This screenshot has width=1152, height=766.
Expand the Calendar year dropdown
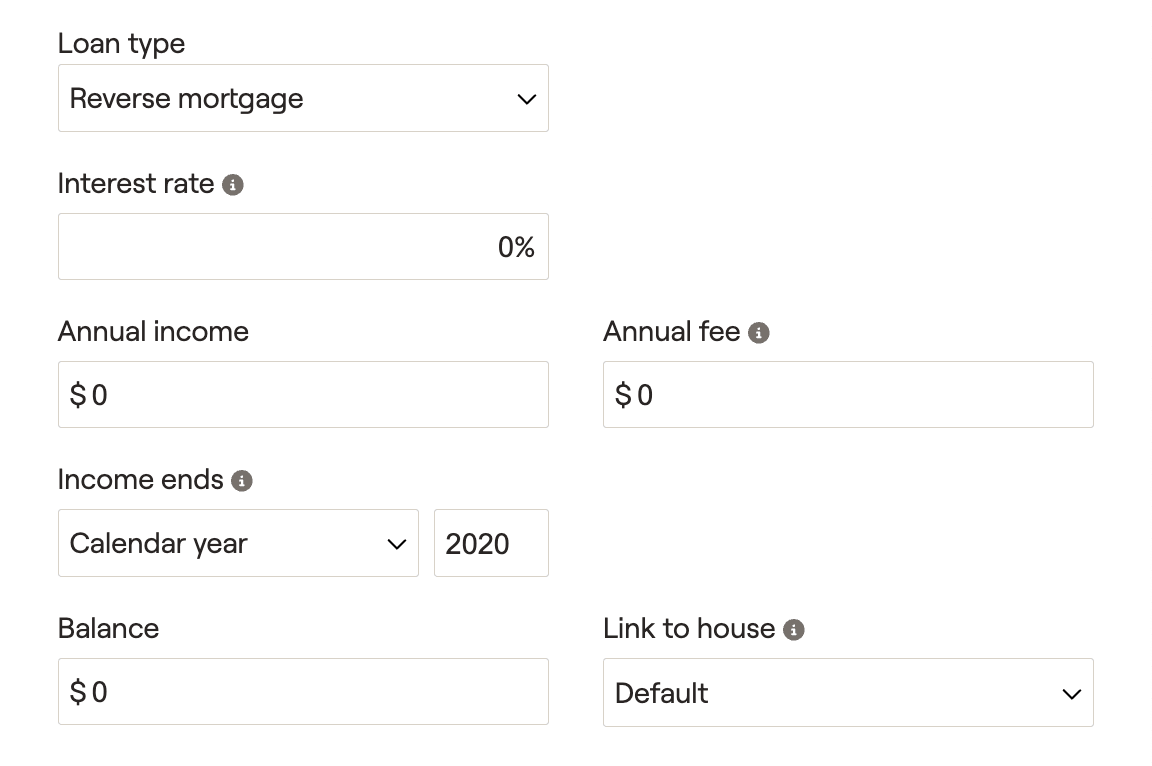pos(238,543)
